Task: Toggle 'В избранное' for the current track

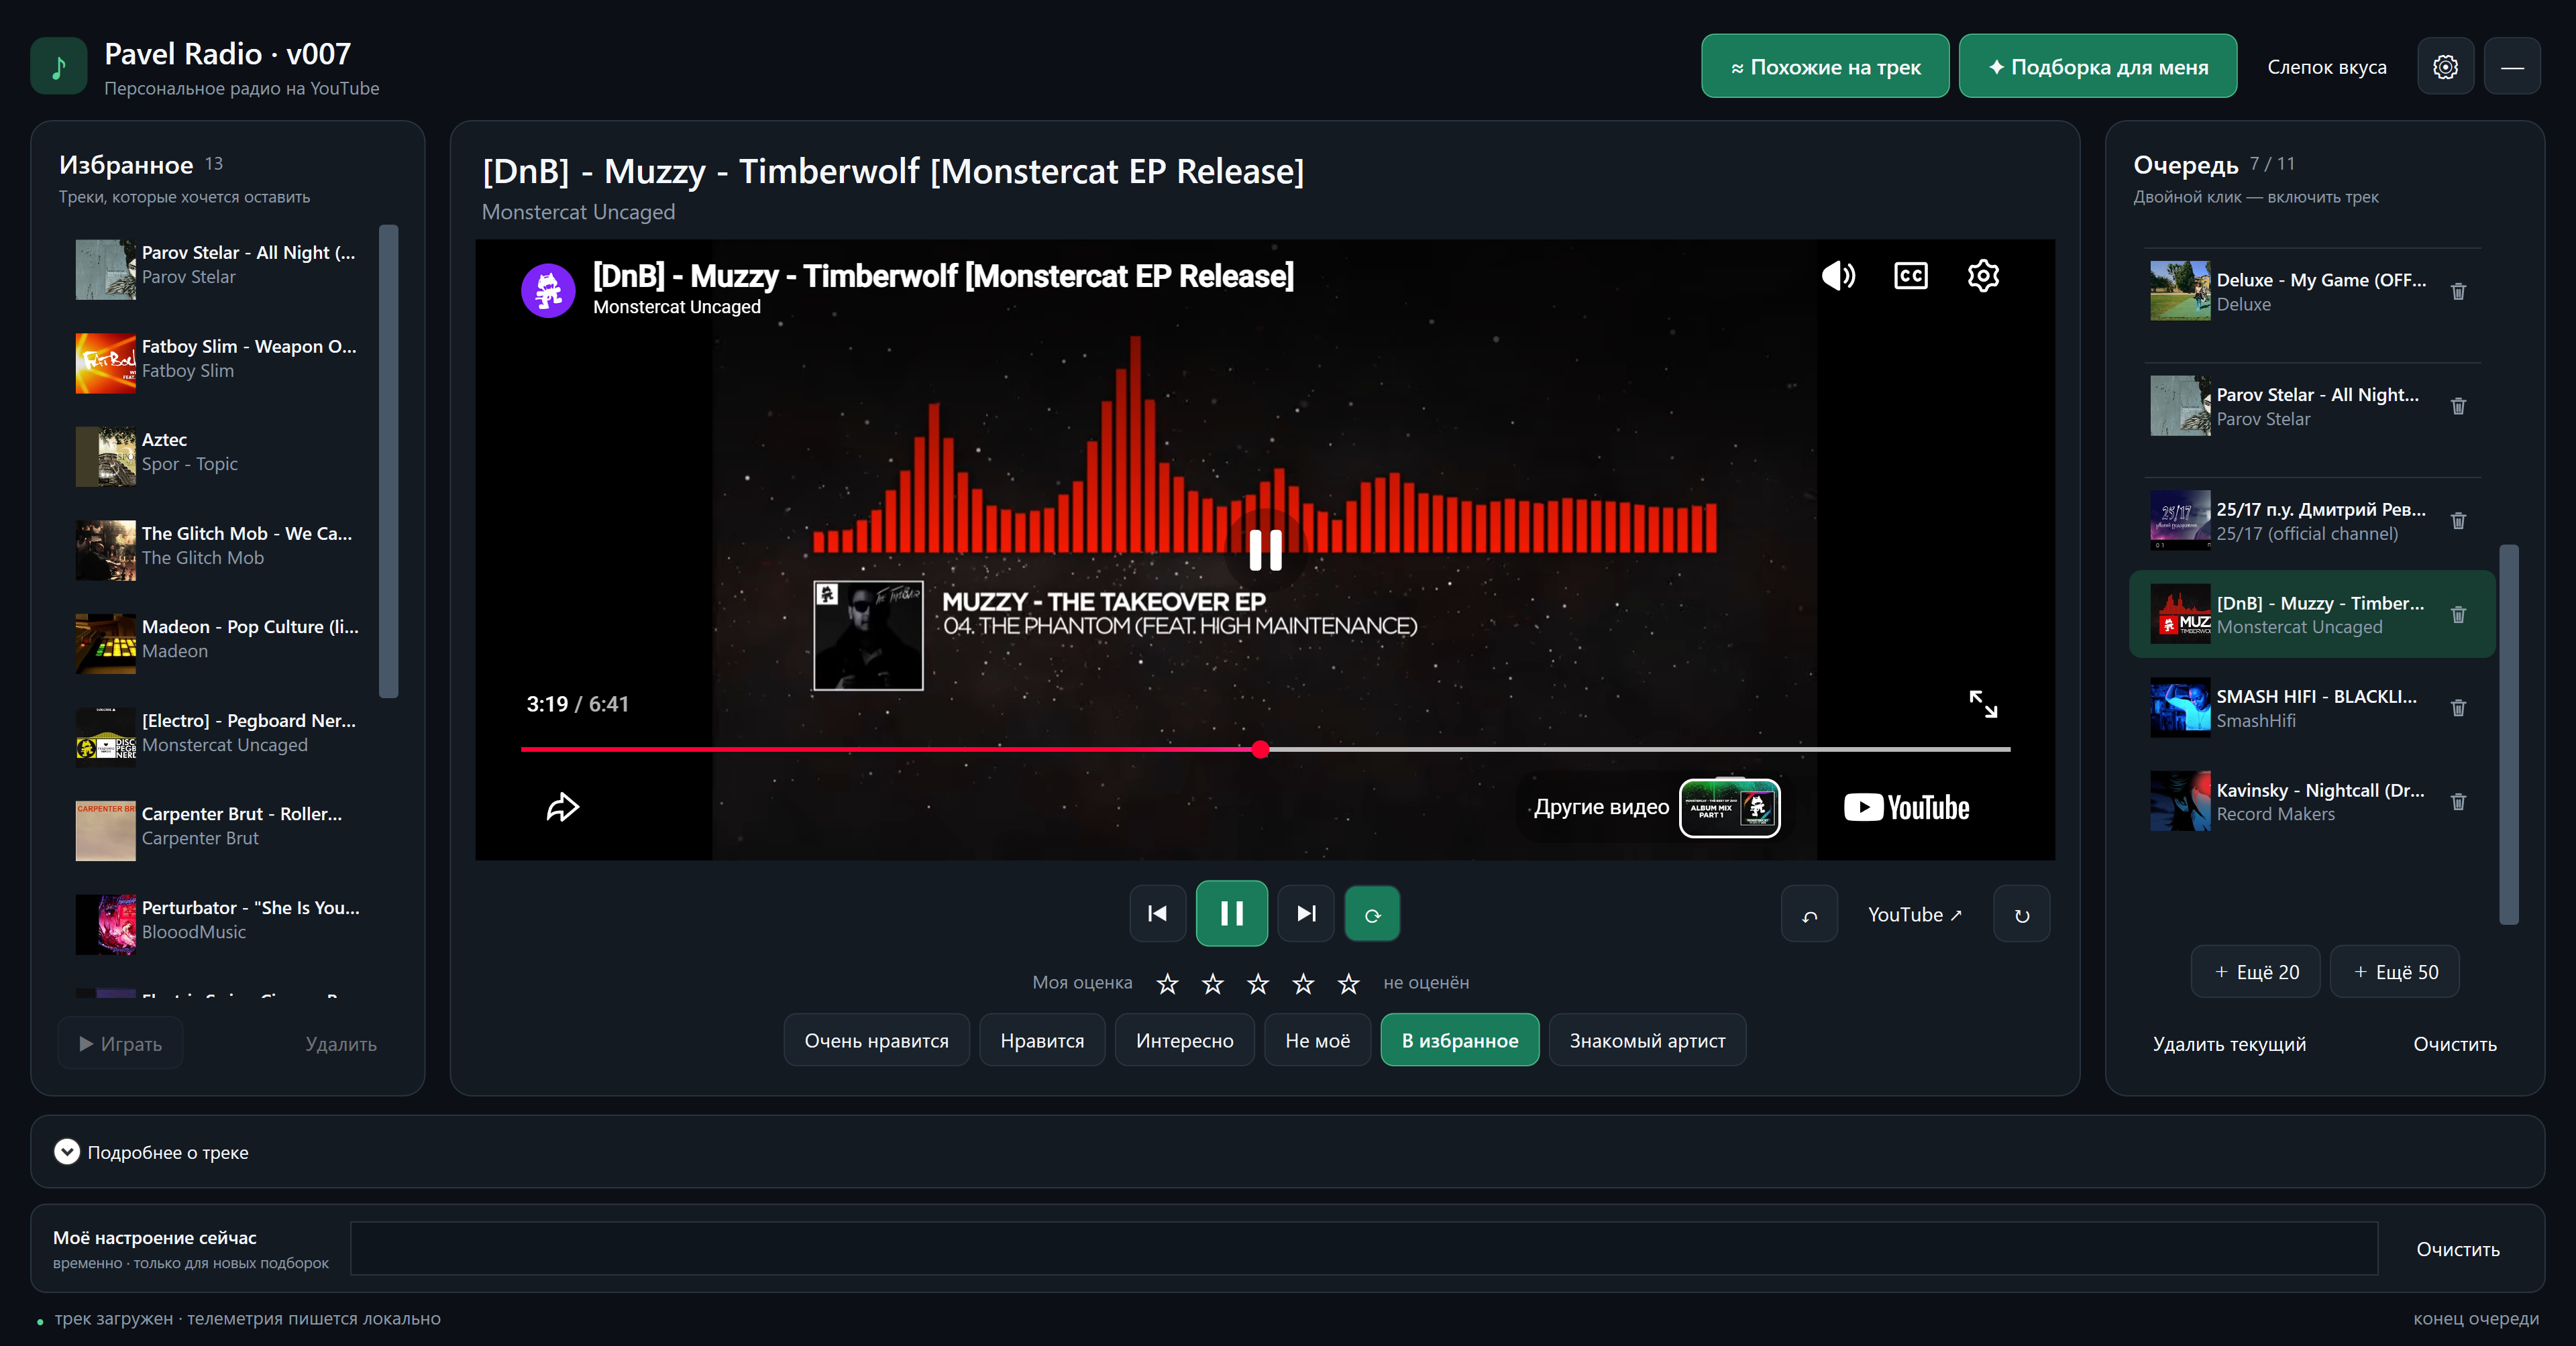Action: (1459, 1040)
